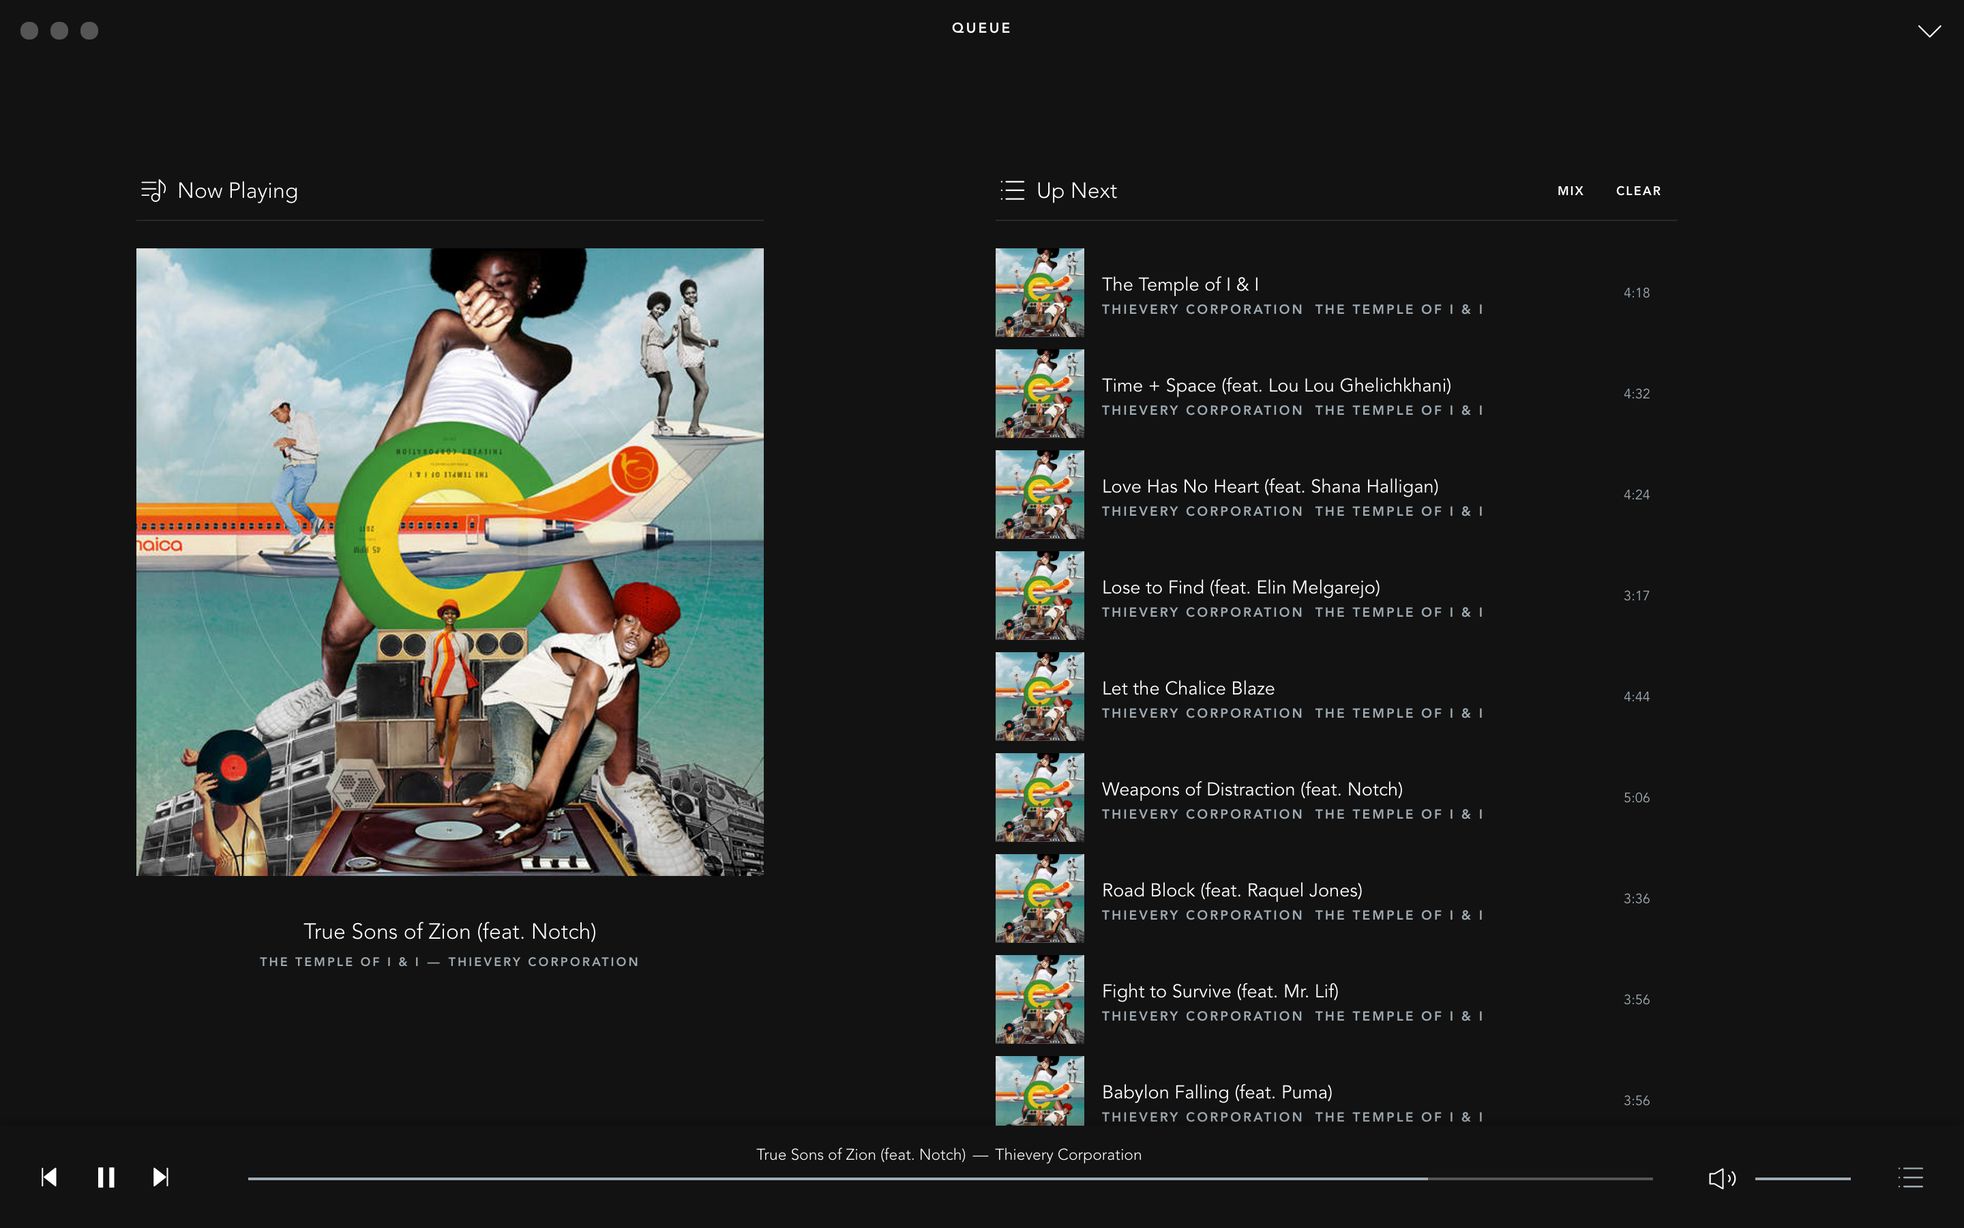Image resolution: width=1964 pixels, height=1228 pixels.
Task: Toggle the queue list icon in the bottom bar
Action: pos(1910,1178)
